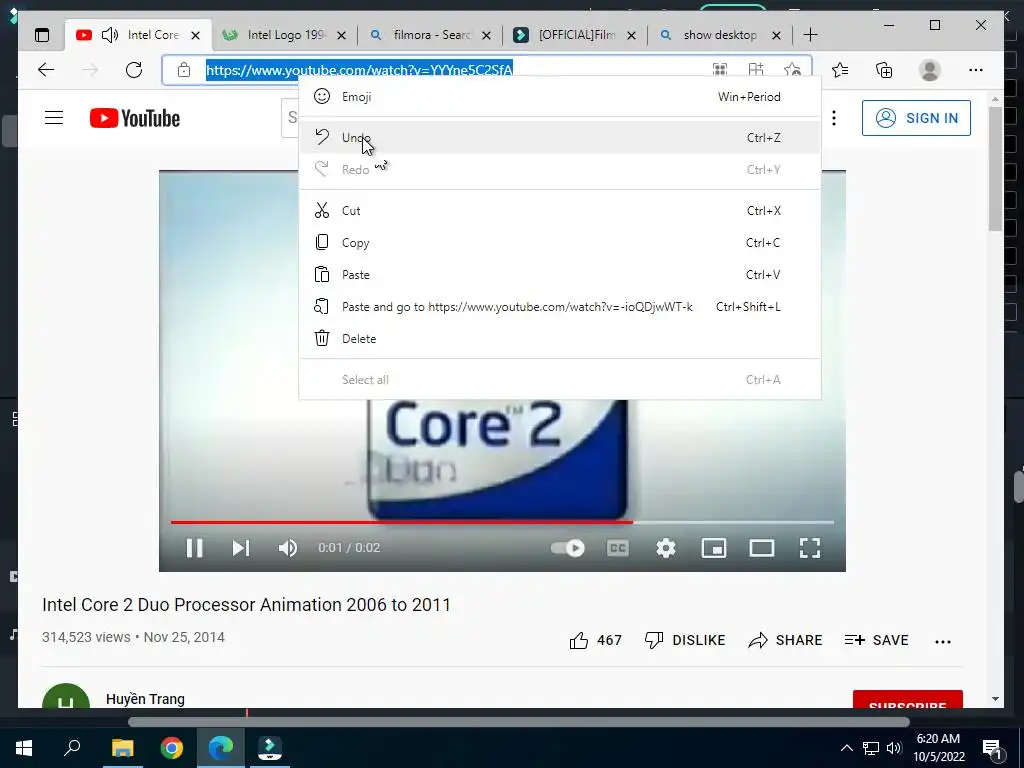This screenshot has width=1024, height=768.
Task: Refresh the current page
Action: (134, 70)
